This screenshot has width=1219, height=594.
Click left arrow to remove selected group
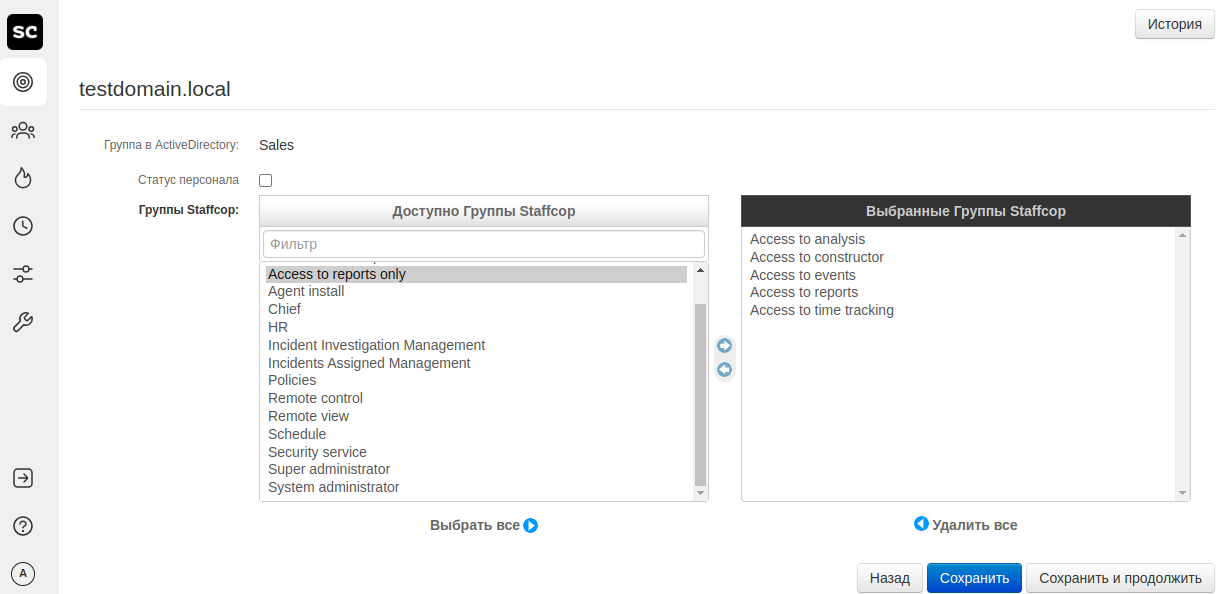click(725, 370)
